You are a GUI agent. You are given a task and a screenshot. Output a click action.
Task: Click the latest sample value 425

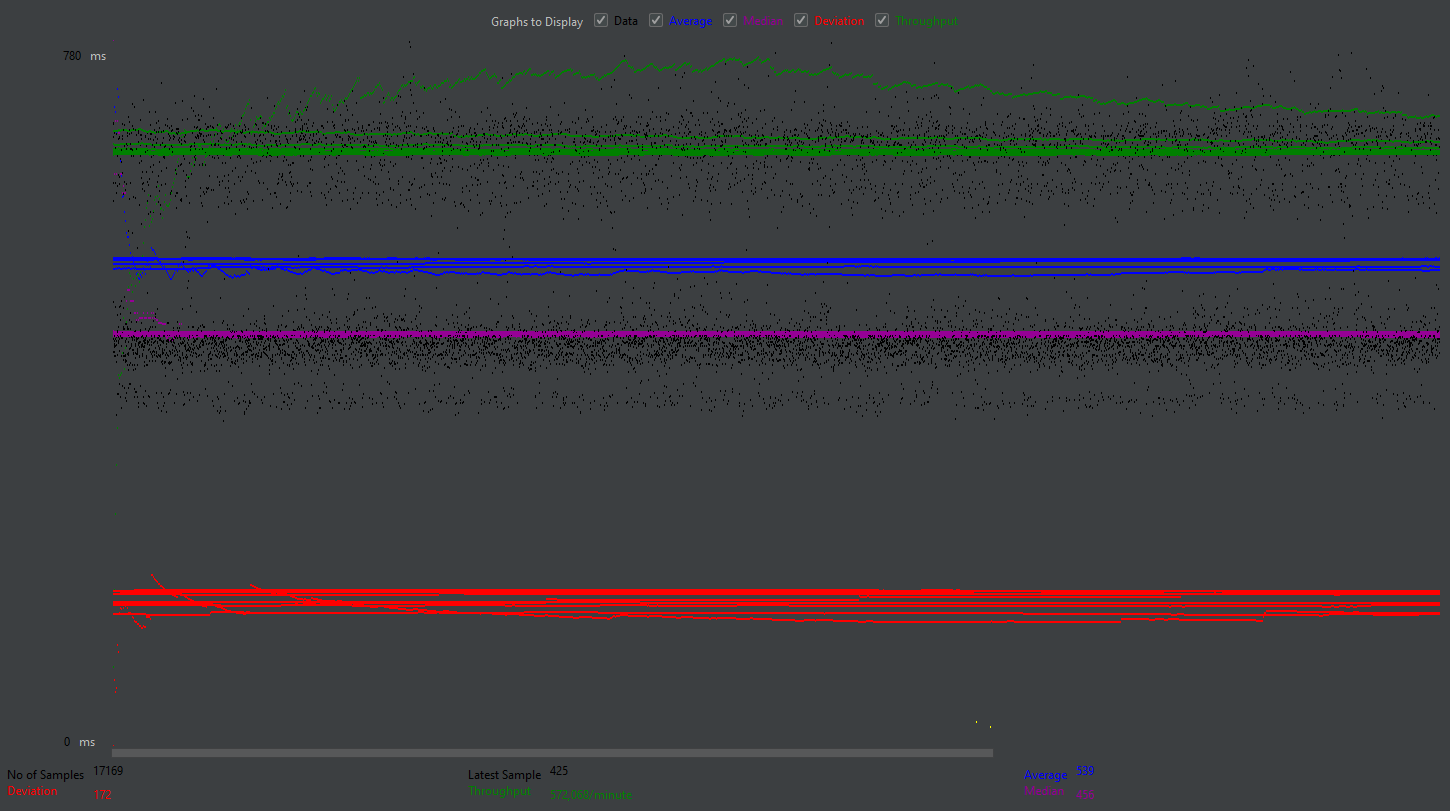coord(559,771)
